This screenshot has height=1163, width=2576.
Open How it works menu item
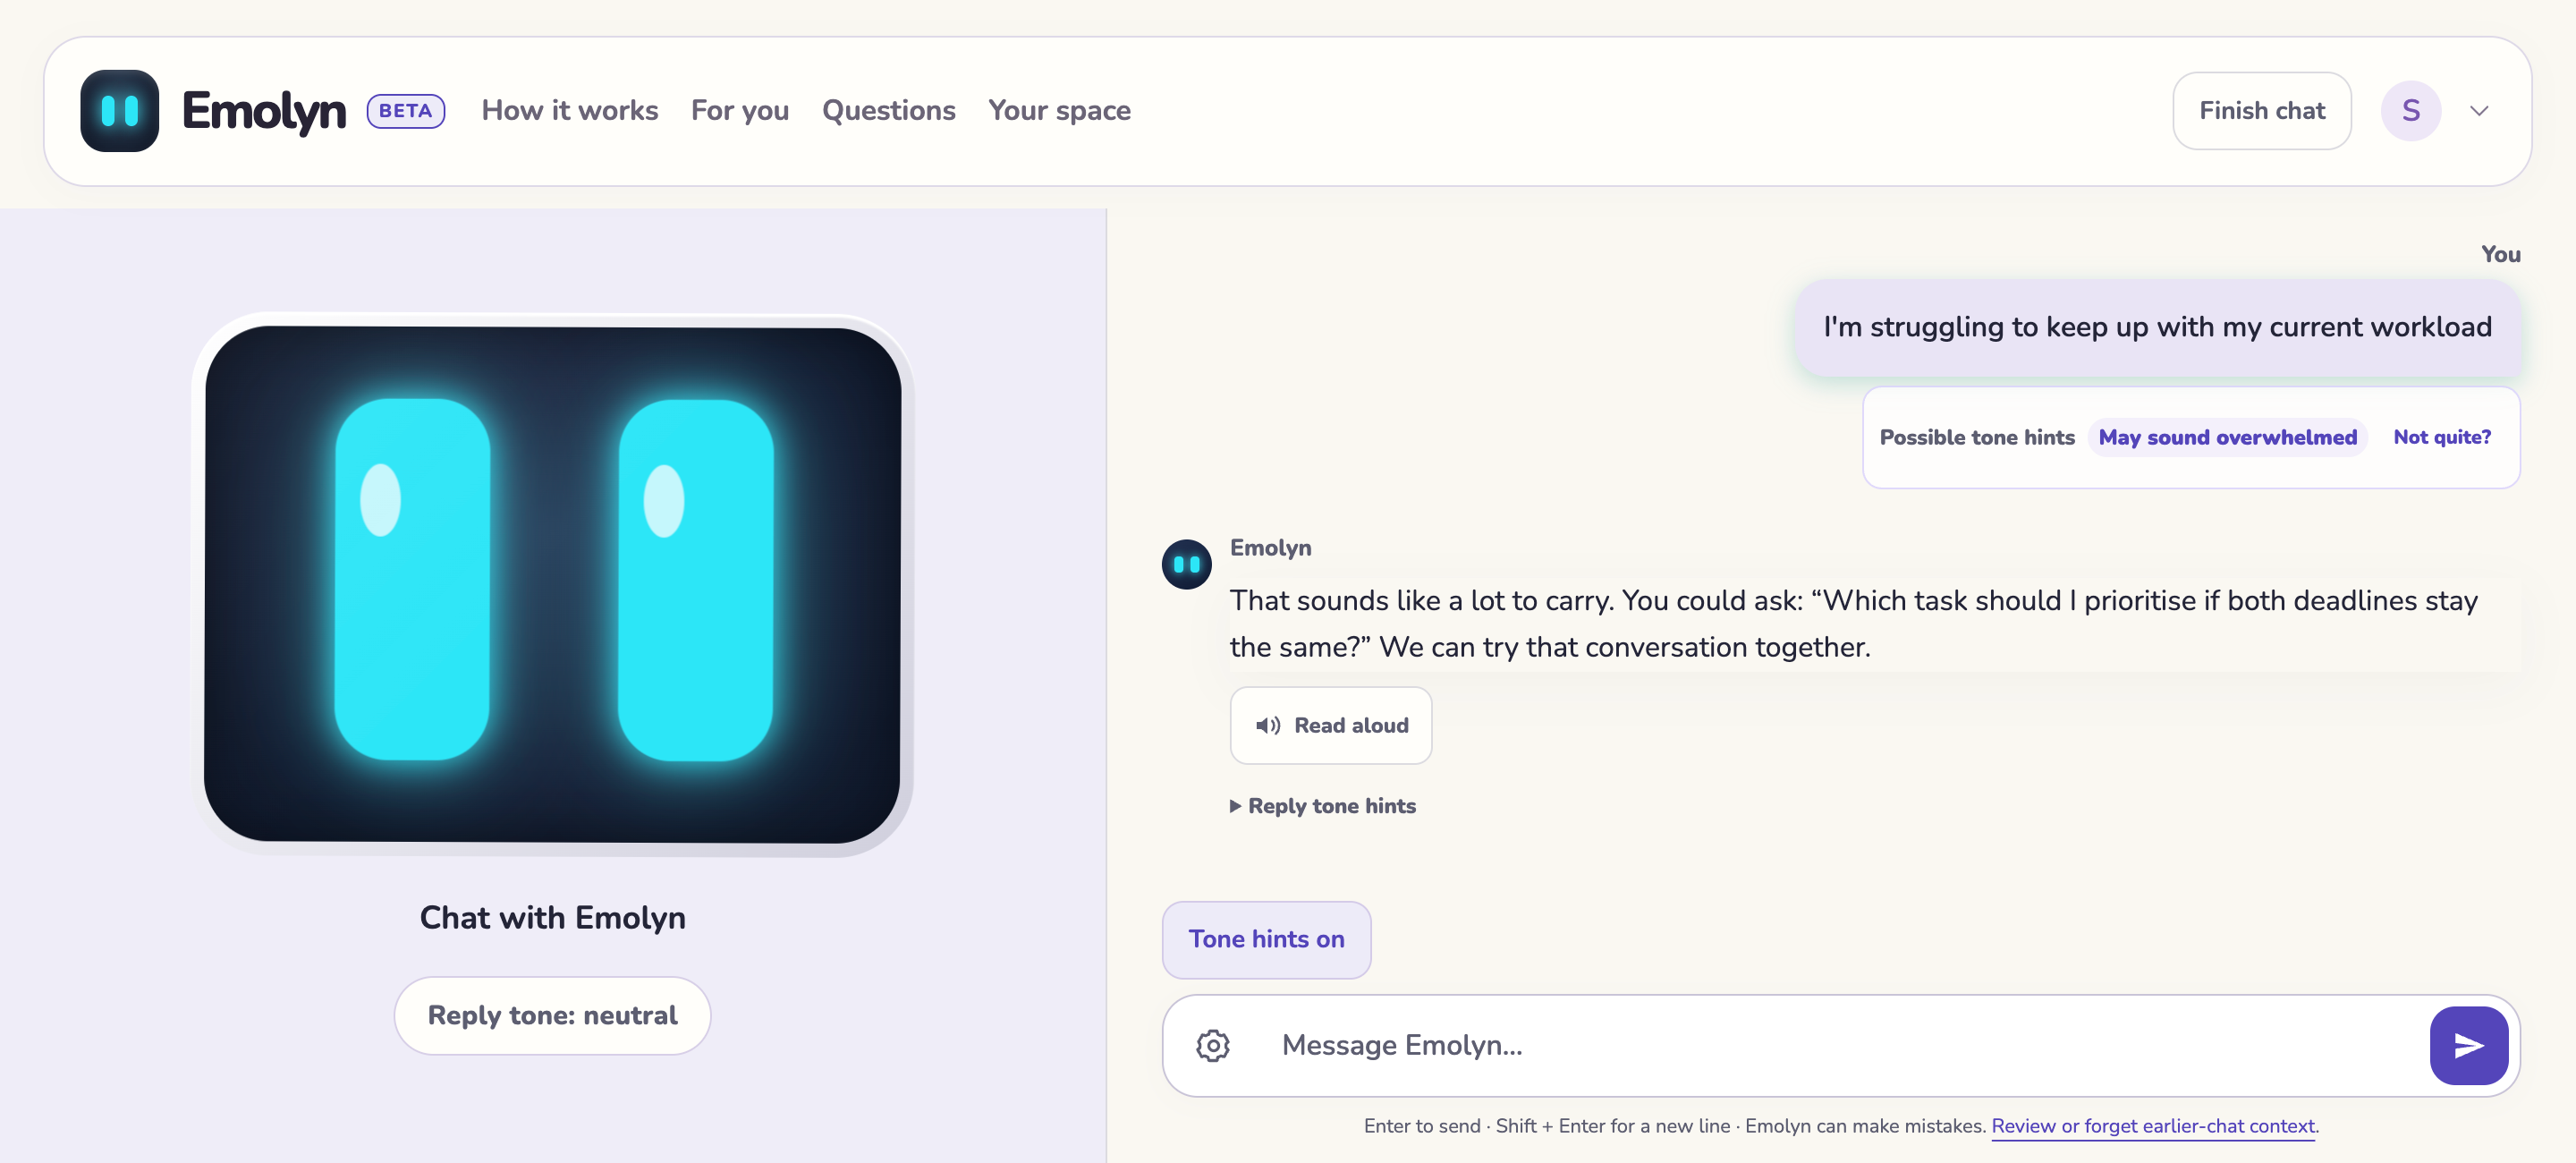(x=569, y=111)
